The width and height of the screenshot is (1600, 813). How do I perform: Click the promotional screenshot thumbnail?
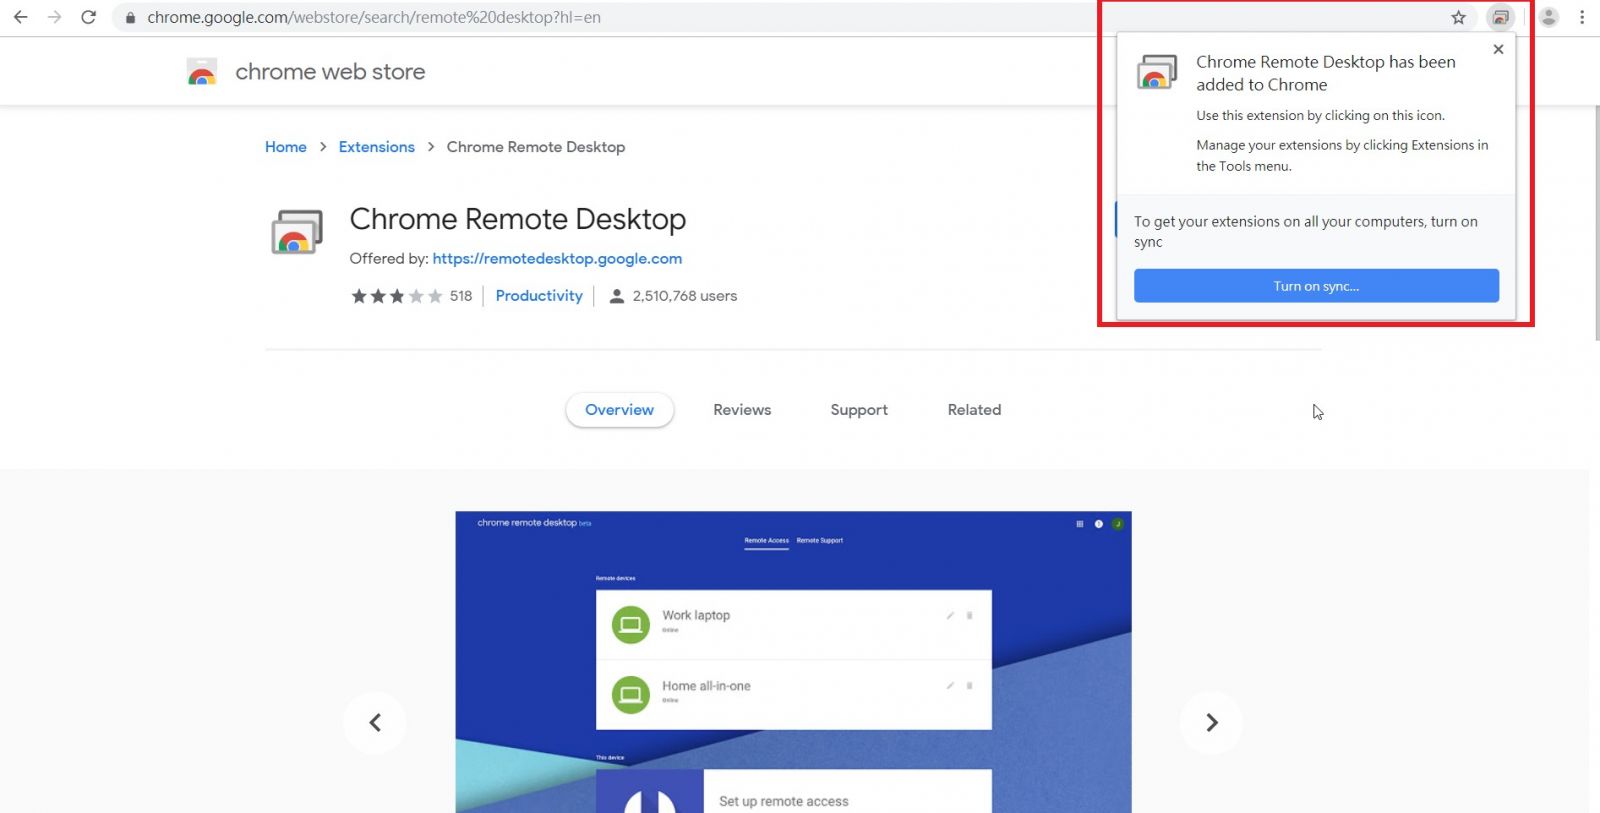coord(793,662)
